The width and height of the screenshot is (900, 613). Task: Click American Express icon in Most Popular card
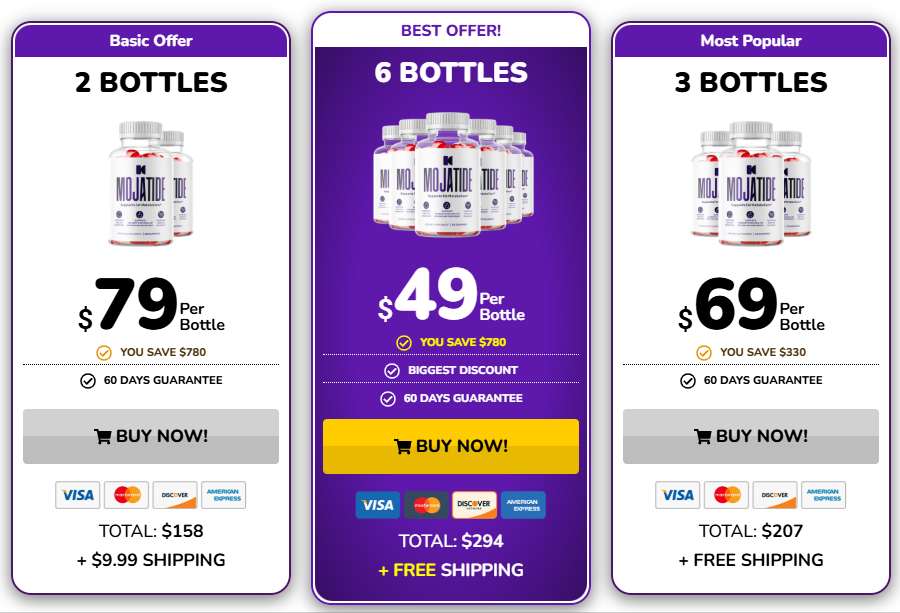coord(823,495)
